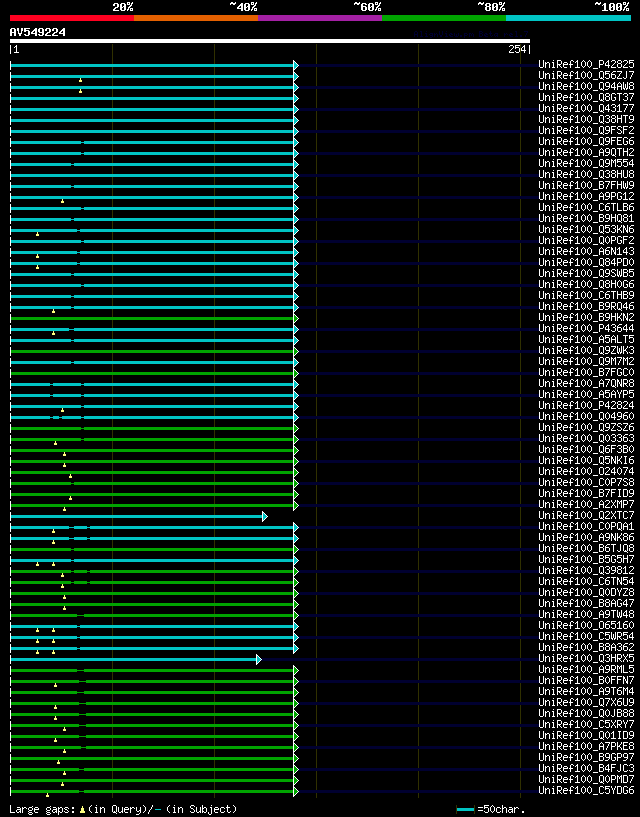Click the cyan =50char scale bar
The width and height of the screenshot is (640, 817).
[465, 809]
